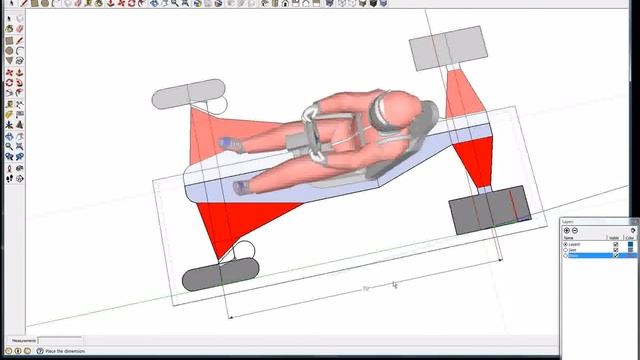Screen dimensions: 640x360
Task: Select the Text label tool
Action: click(20, 115)
